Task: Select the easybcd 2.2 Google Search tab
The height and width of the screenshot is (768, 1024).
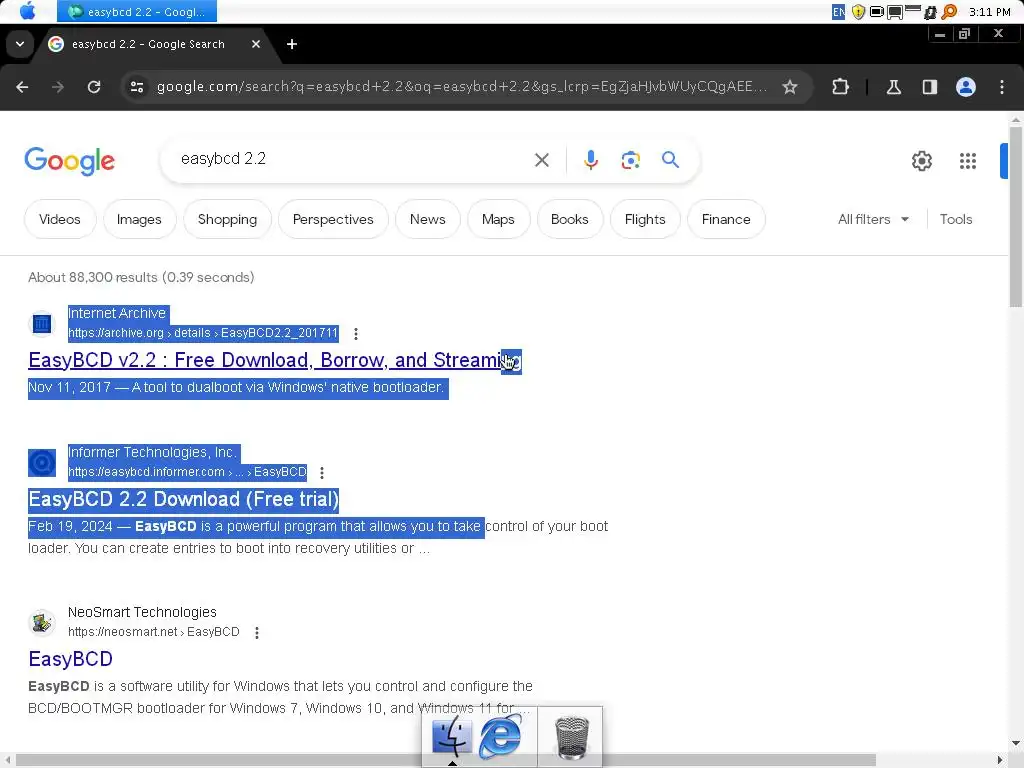Action: (x=148, y=44)
